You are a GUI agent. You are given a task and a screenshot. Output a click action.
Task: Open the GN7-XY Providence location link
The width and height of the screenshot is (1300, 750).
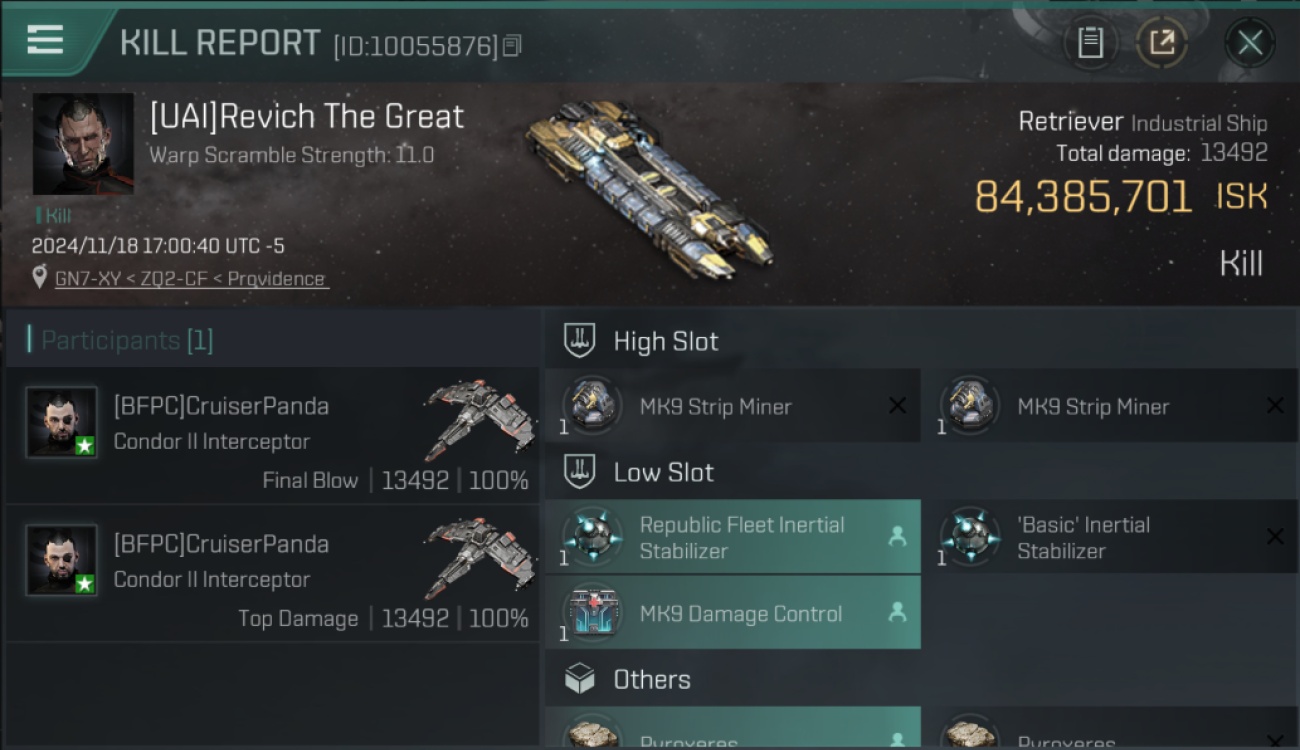point(190,279)
